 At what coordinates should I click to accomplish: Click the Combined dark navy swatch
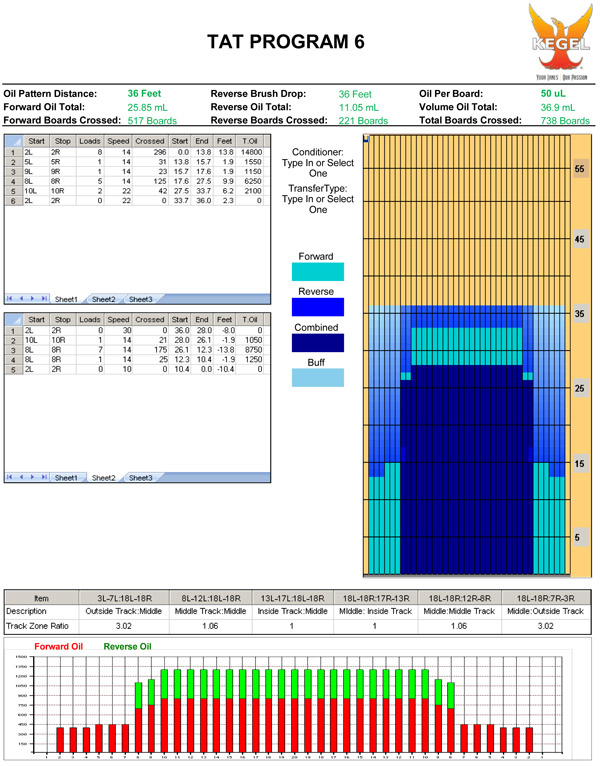(x=317, y=343)
